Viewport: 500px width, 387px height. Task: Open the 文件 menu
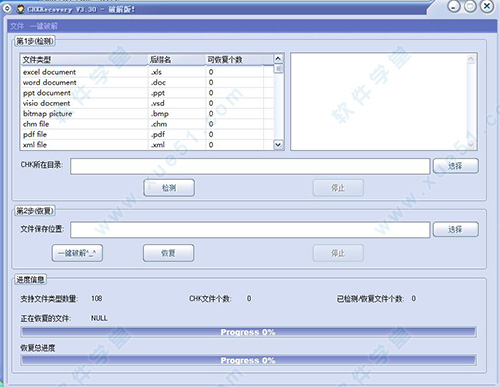(17, 26)
